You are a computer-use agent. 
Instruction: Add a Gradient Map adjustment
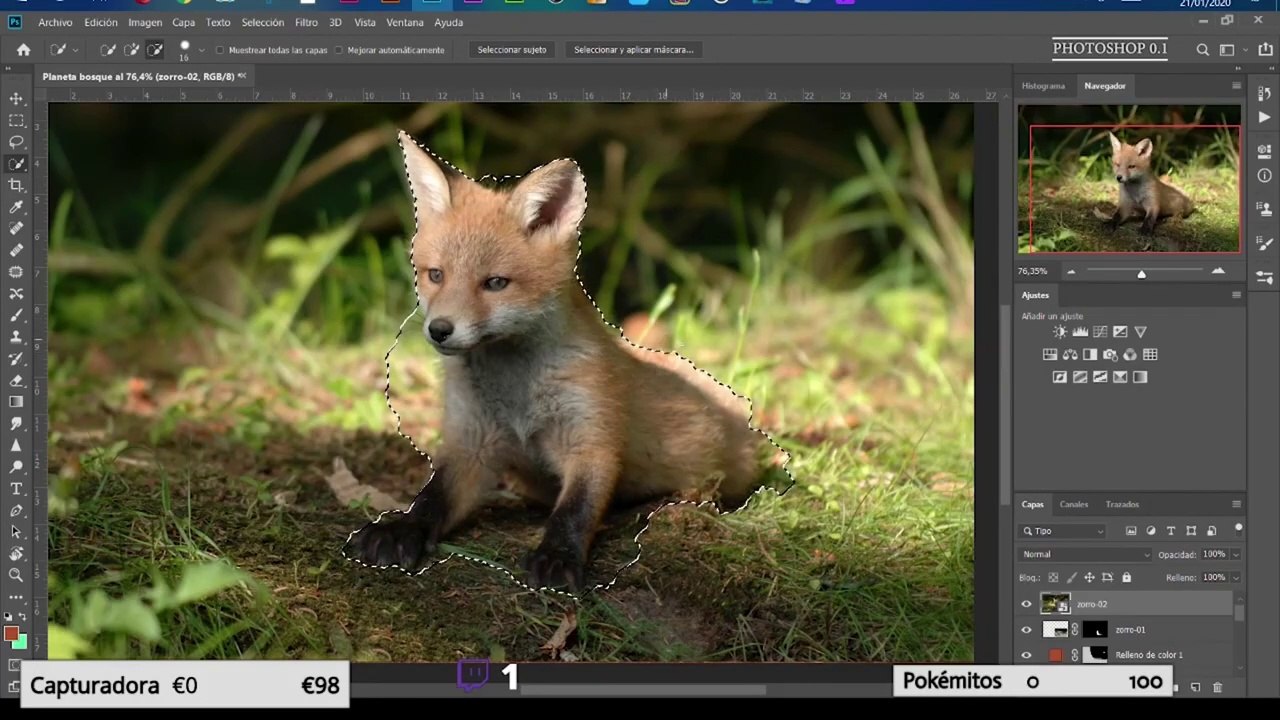pyautogui.click(x=1140, y=377)
